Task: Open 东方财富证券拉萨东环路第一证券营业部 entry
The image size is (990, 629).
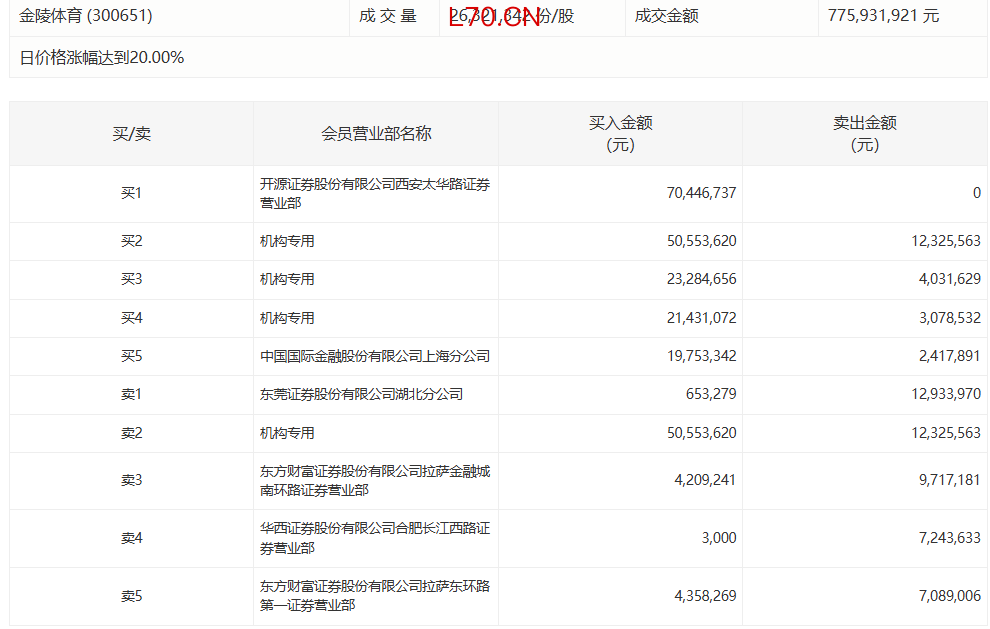Action: [374, 596]
